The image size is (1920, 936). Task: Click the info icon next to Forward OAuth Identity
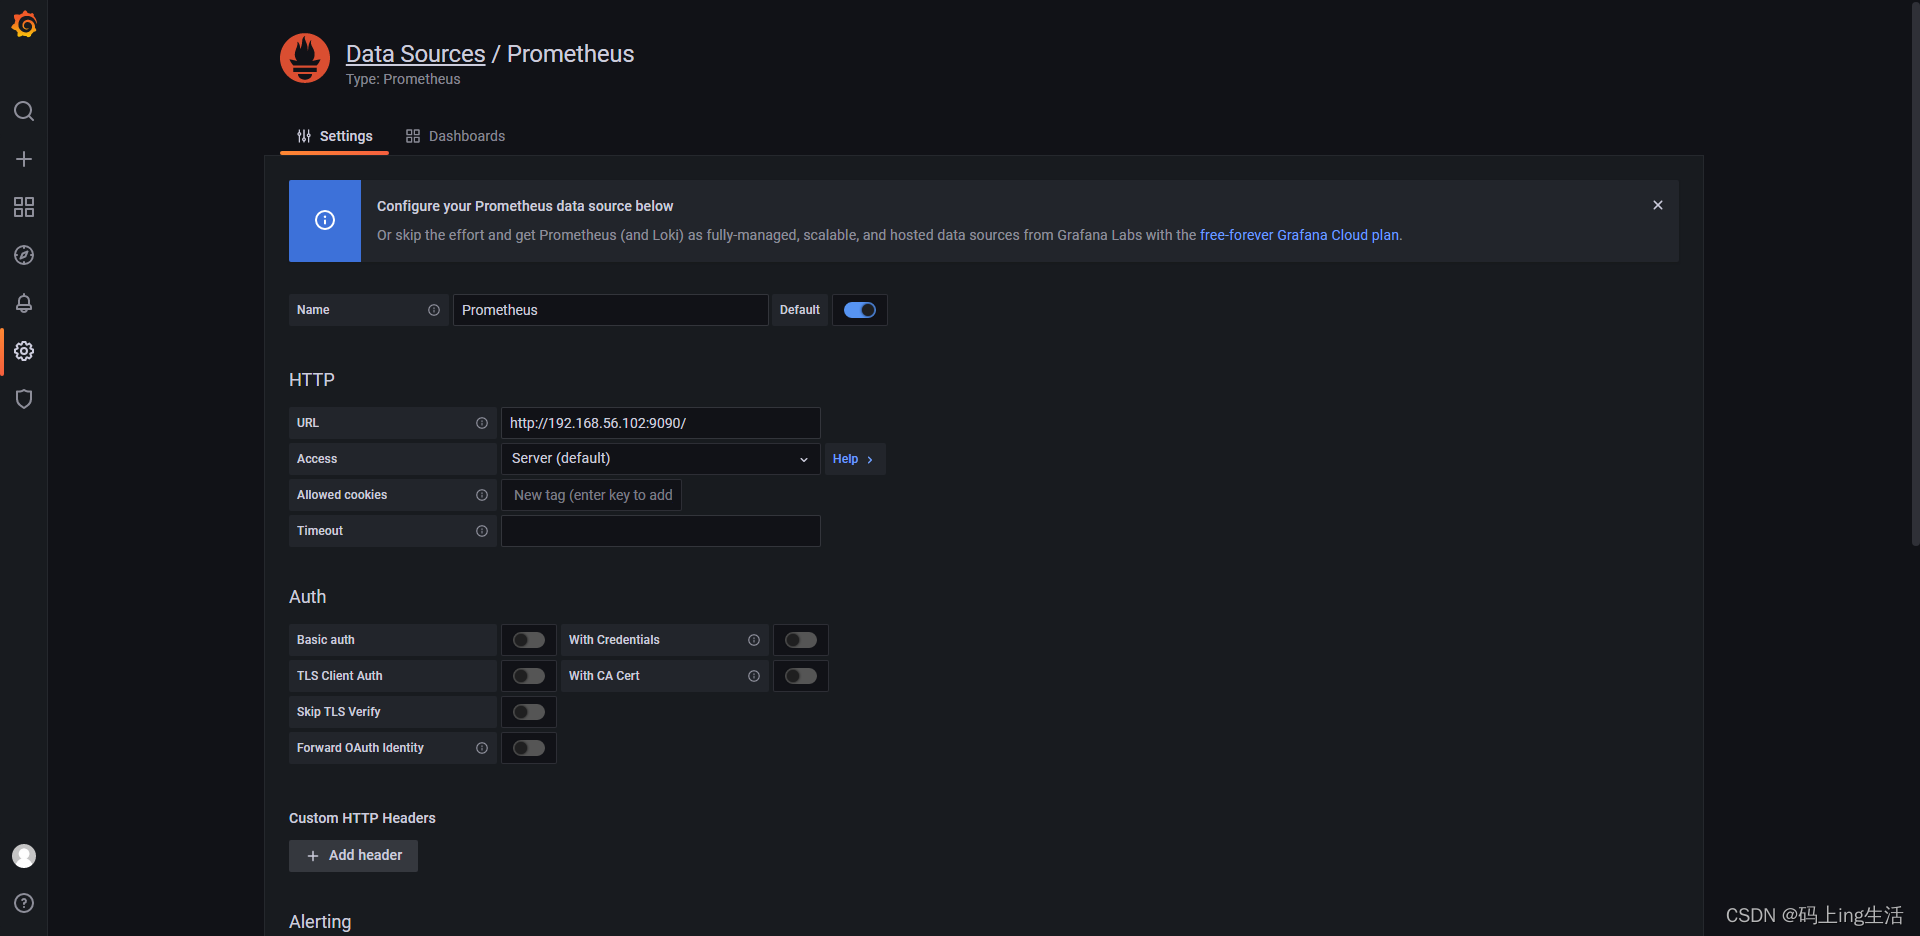[x=482, y=748]
